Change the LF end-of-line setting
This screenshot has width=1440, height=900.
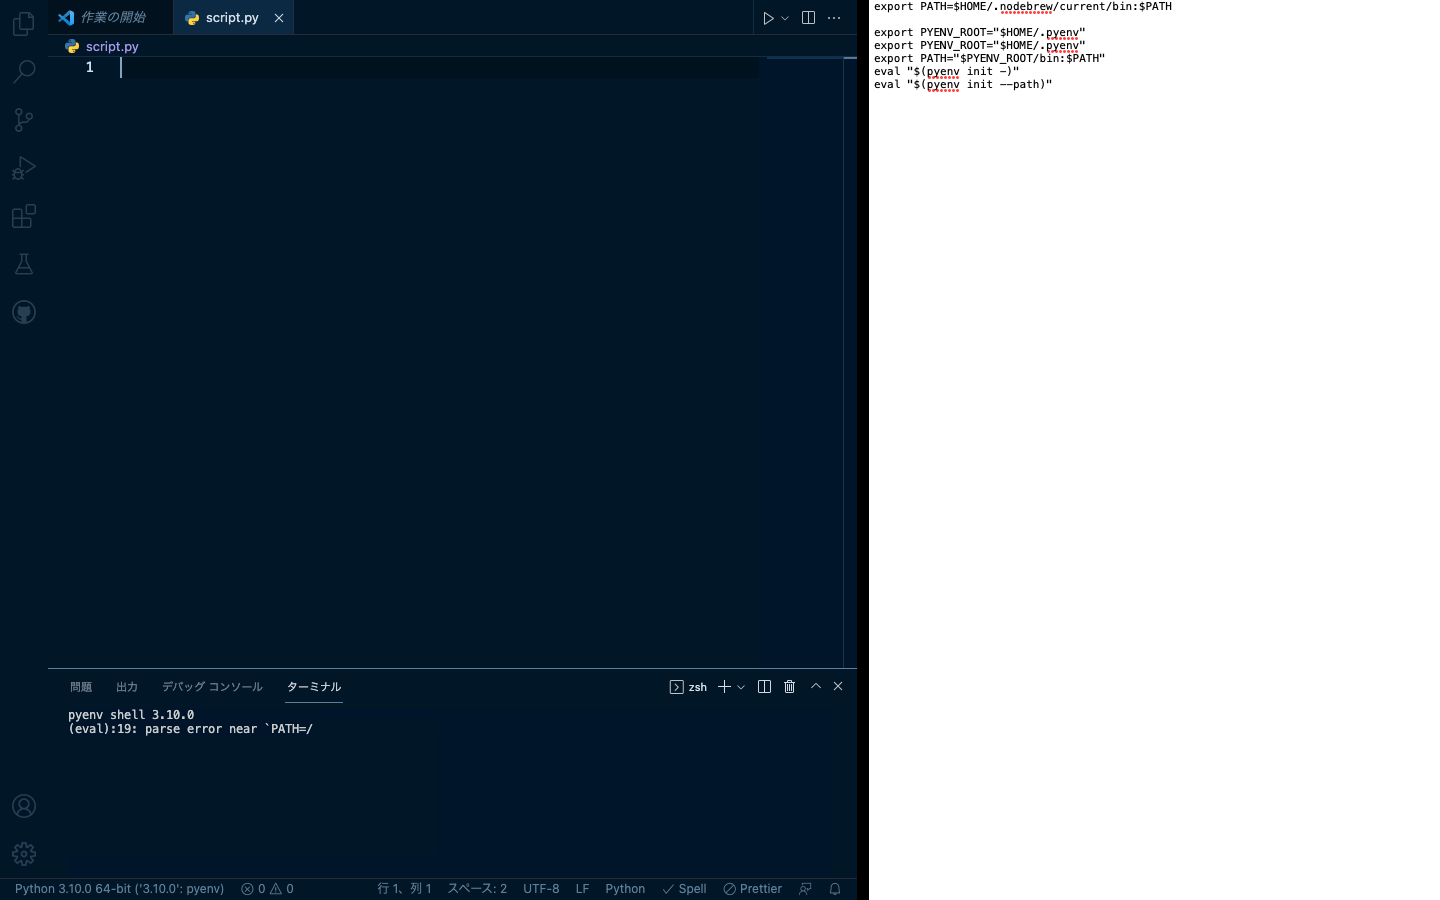[x=582, y=889]
